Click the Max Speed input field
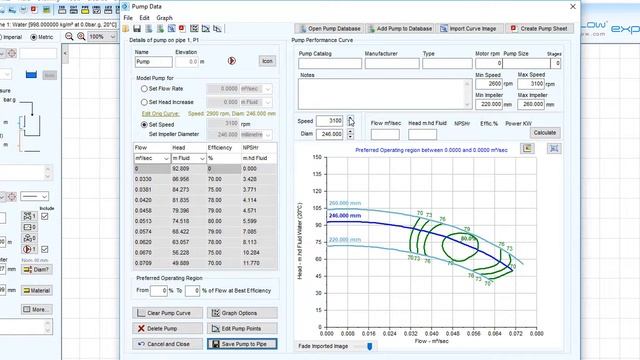640x360 pixels. [x=531, y=84]
